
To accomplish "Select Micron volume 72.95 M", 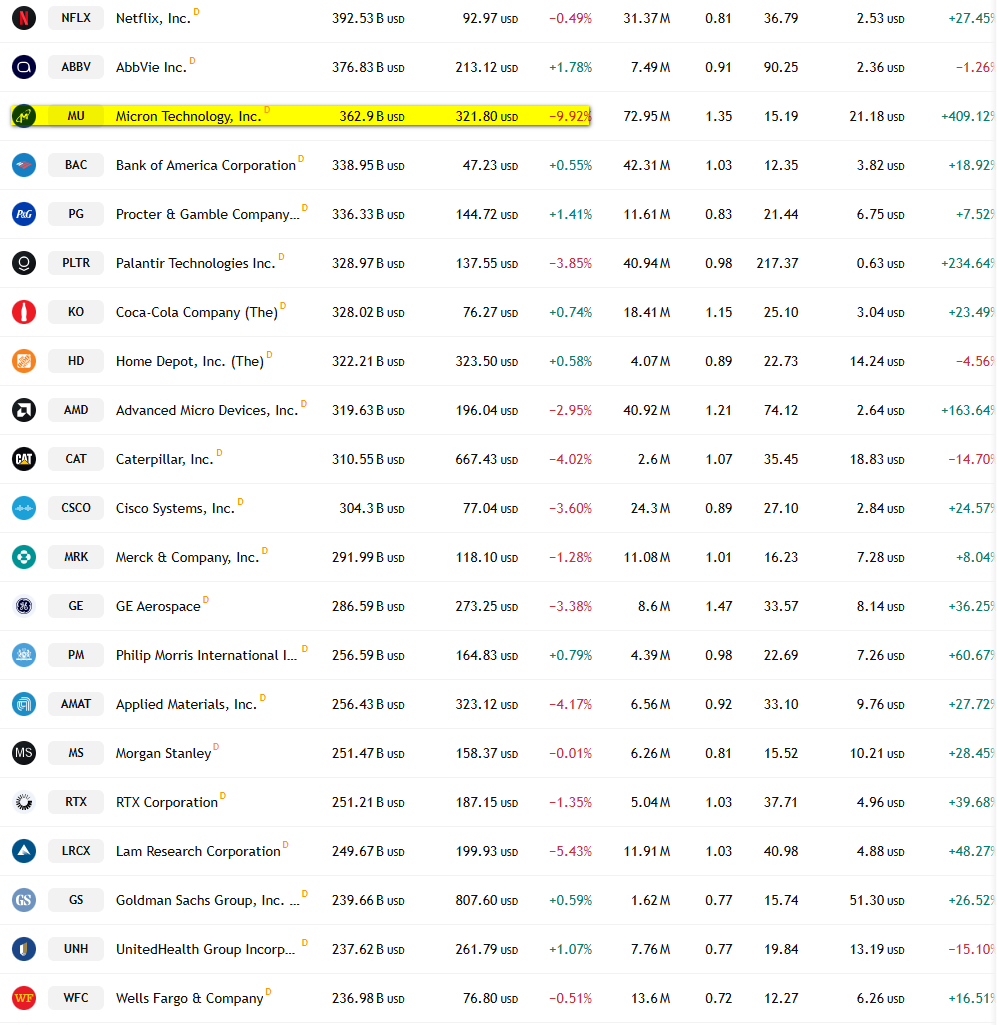I will point(647,116).
